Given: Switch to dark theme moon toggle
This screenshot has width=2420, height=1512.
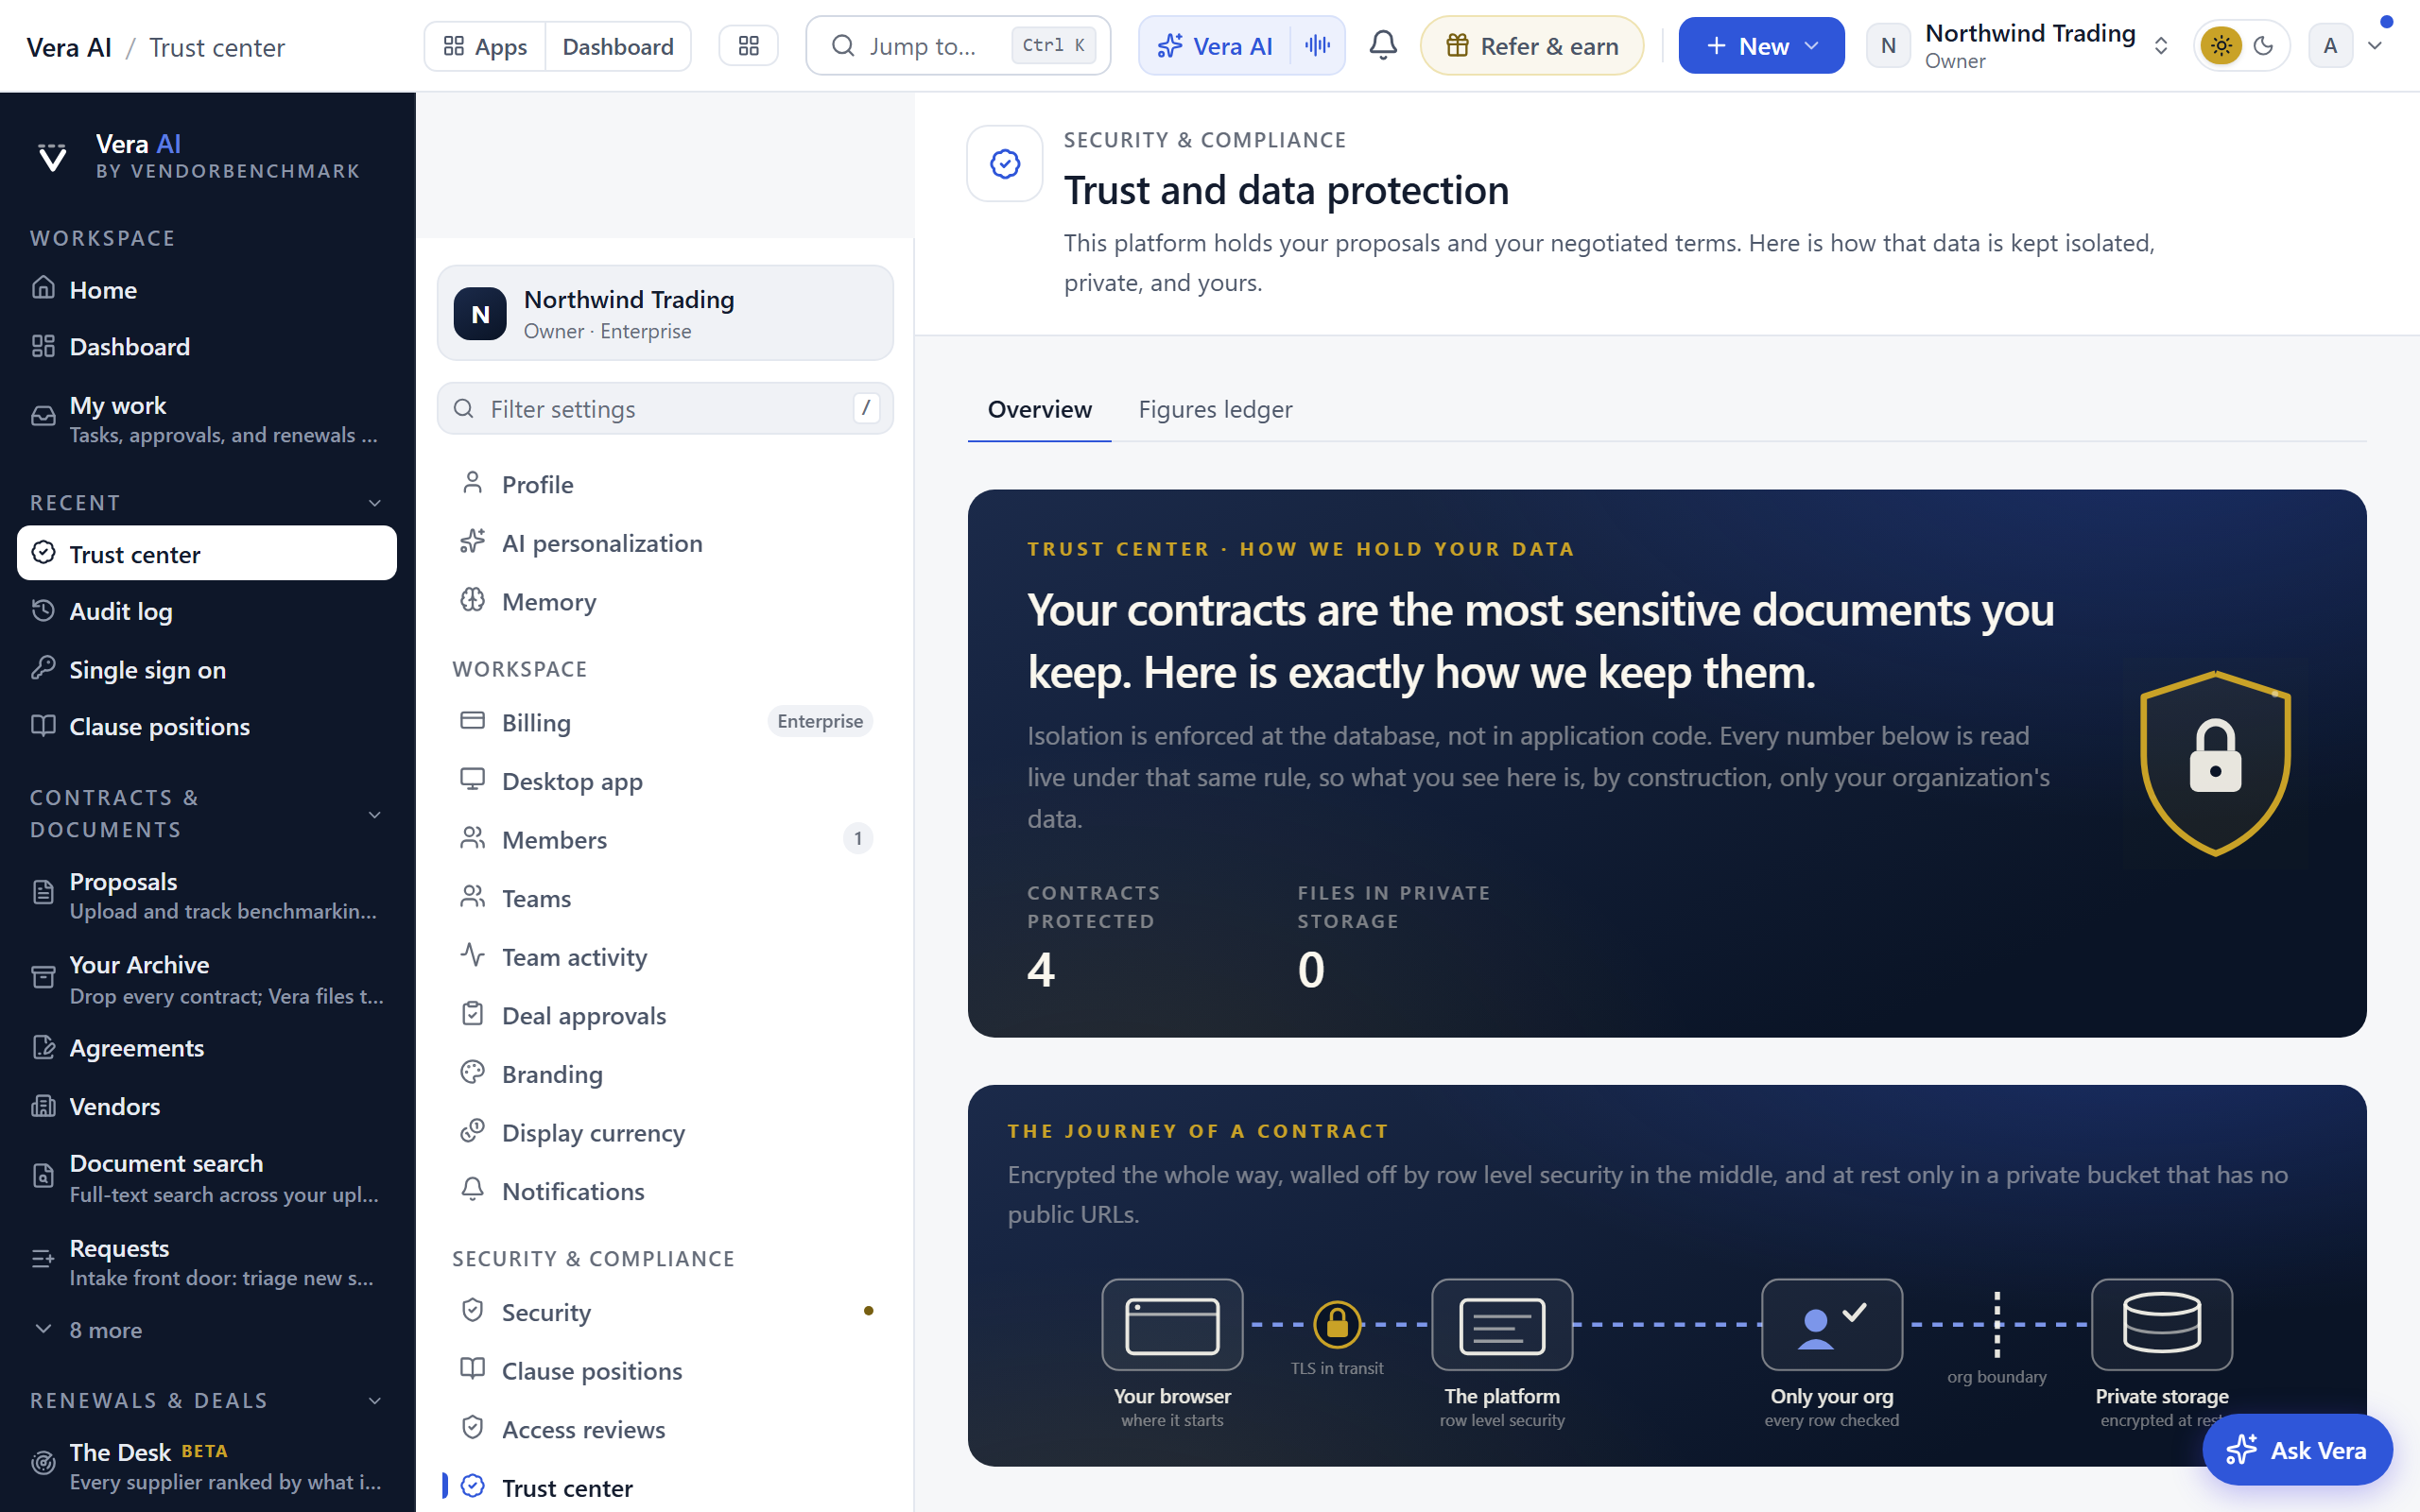Looking at the screenshot, I should pos(2264,46).
